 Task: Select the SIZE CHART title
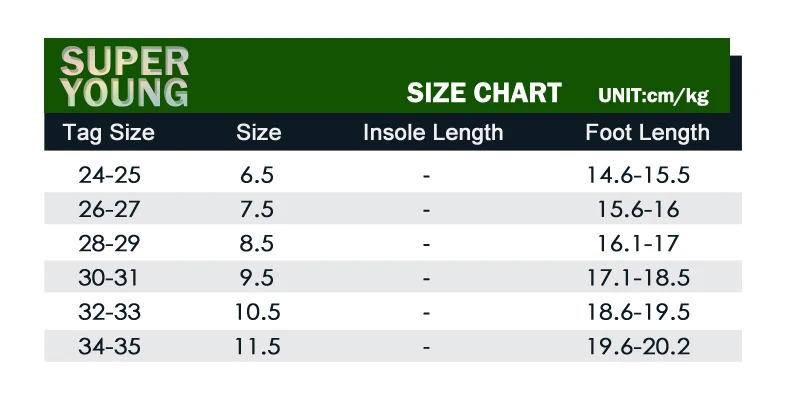(x=484, y=93)
